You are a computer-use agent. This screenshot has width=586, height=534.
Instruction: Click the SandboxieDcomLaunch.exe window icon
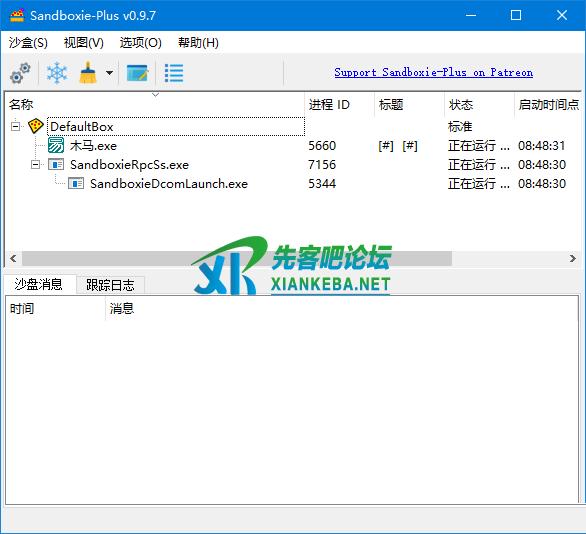(76, 183)
